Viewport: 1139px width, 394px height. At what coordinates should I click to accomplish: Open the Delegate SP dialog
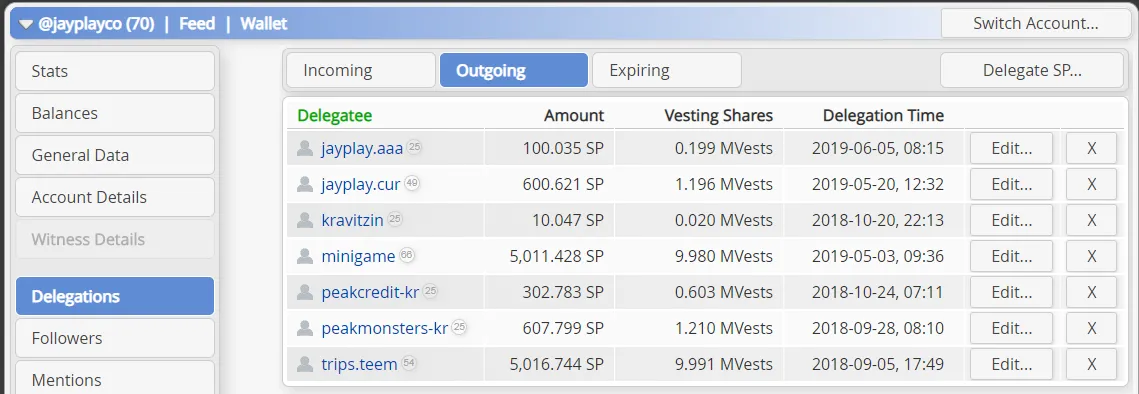1032,70
